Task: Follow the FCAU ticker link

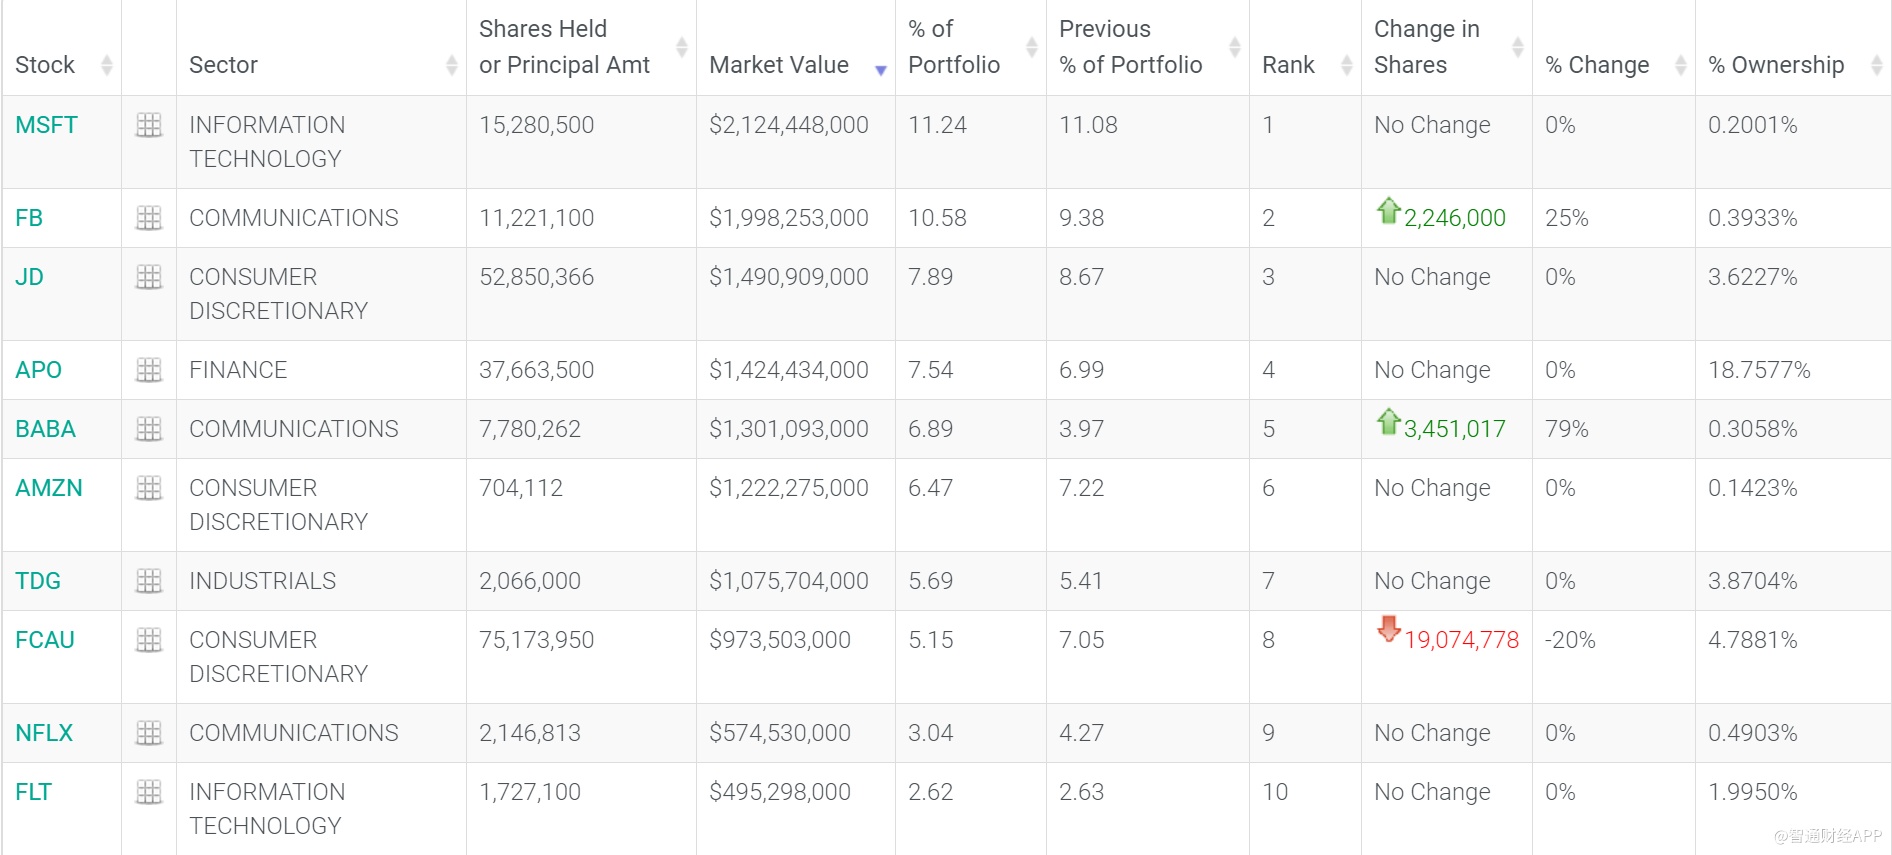Action: coord(45,640)
